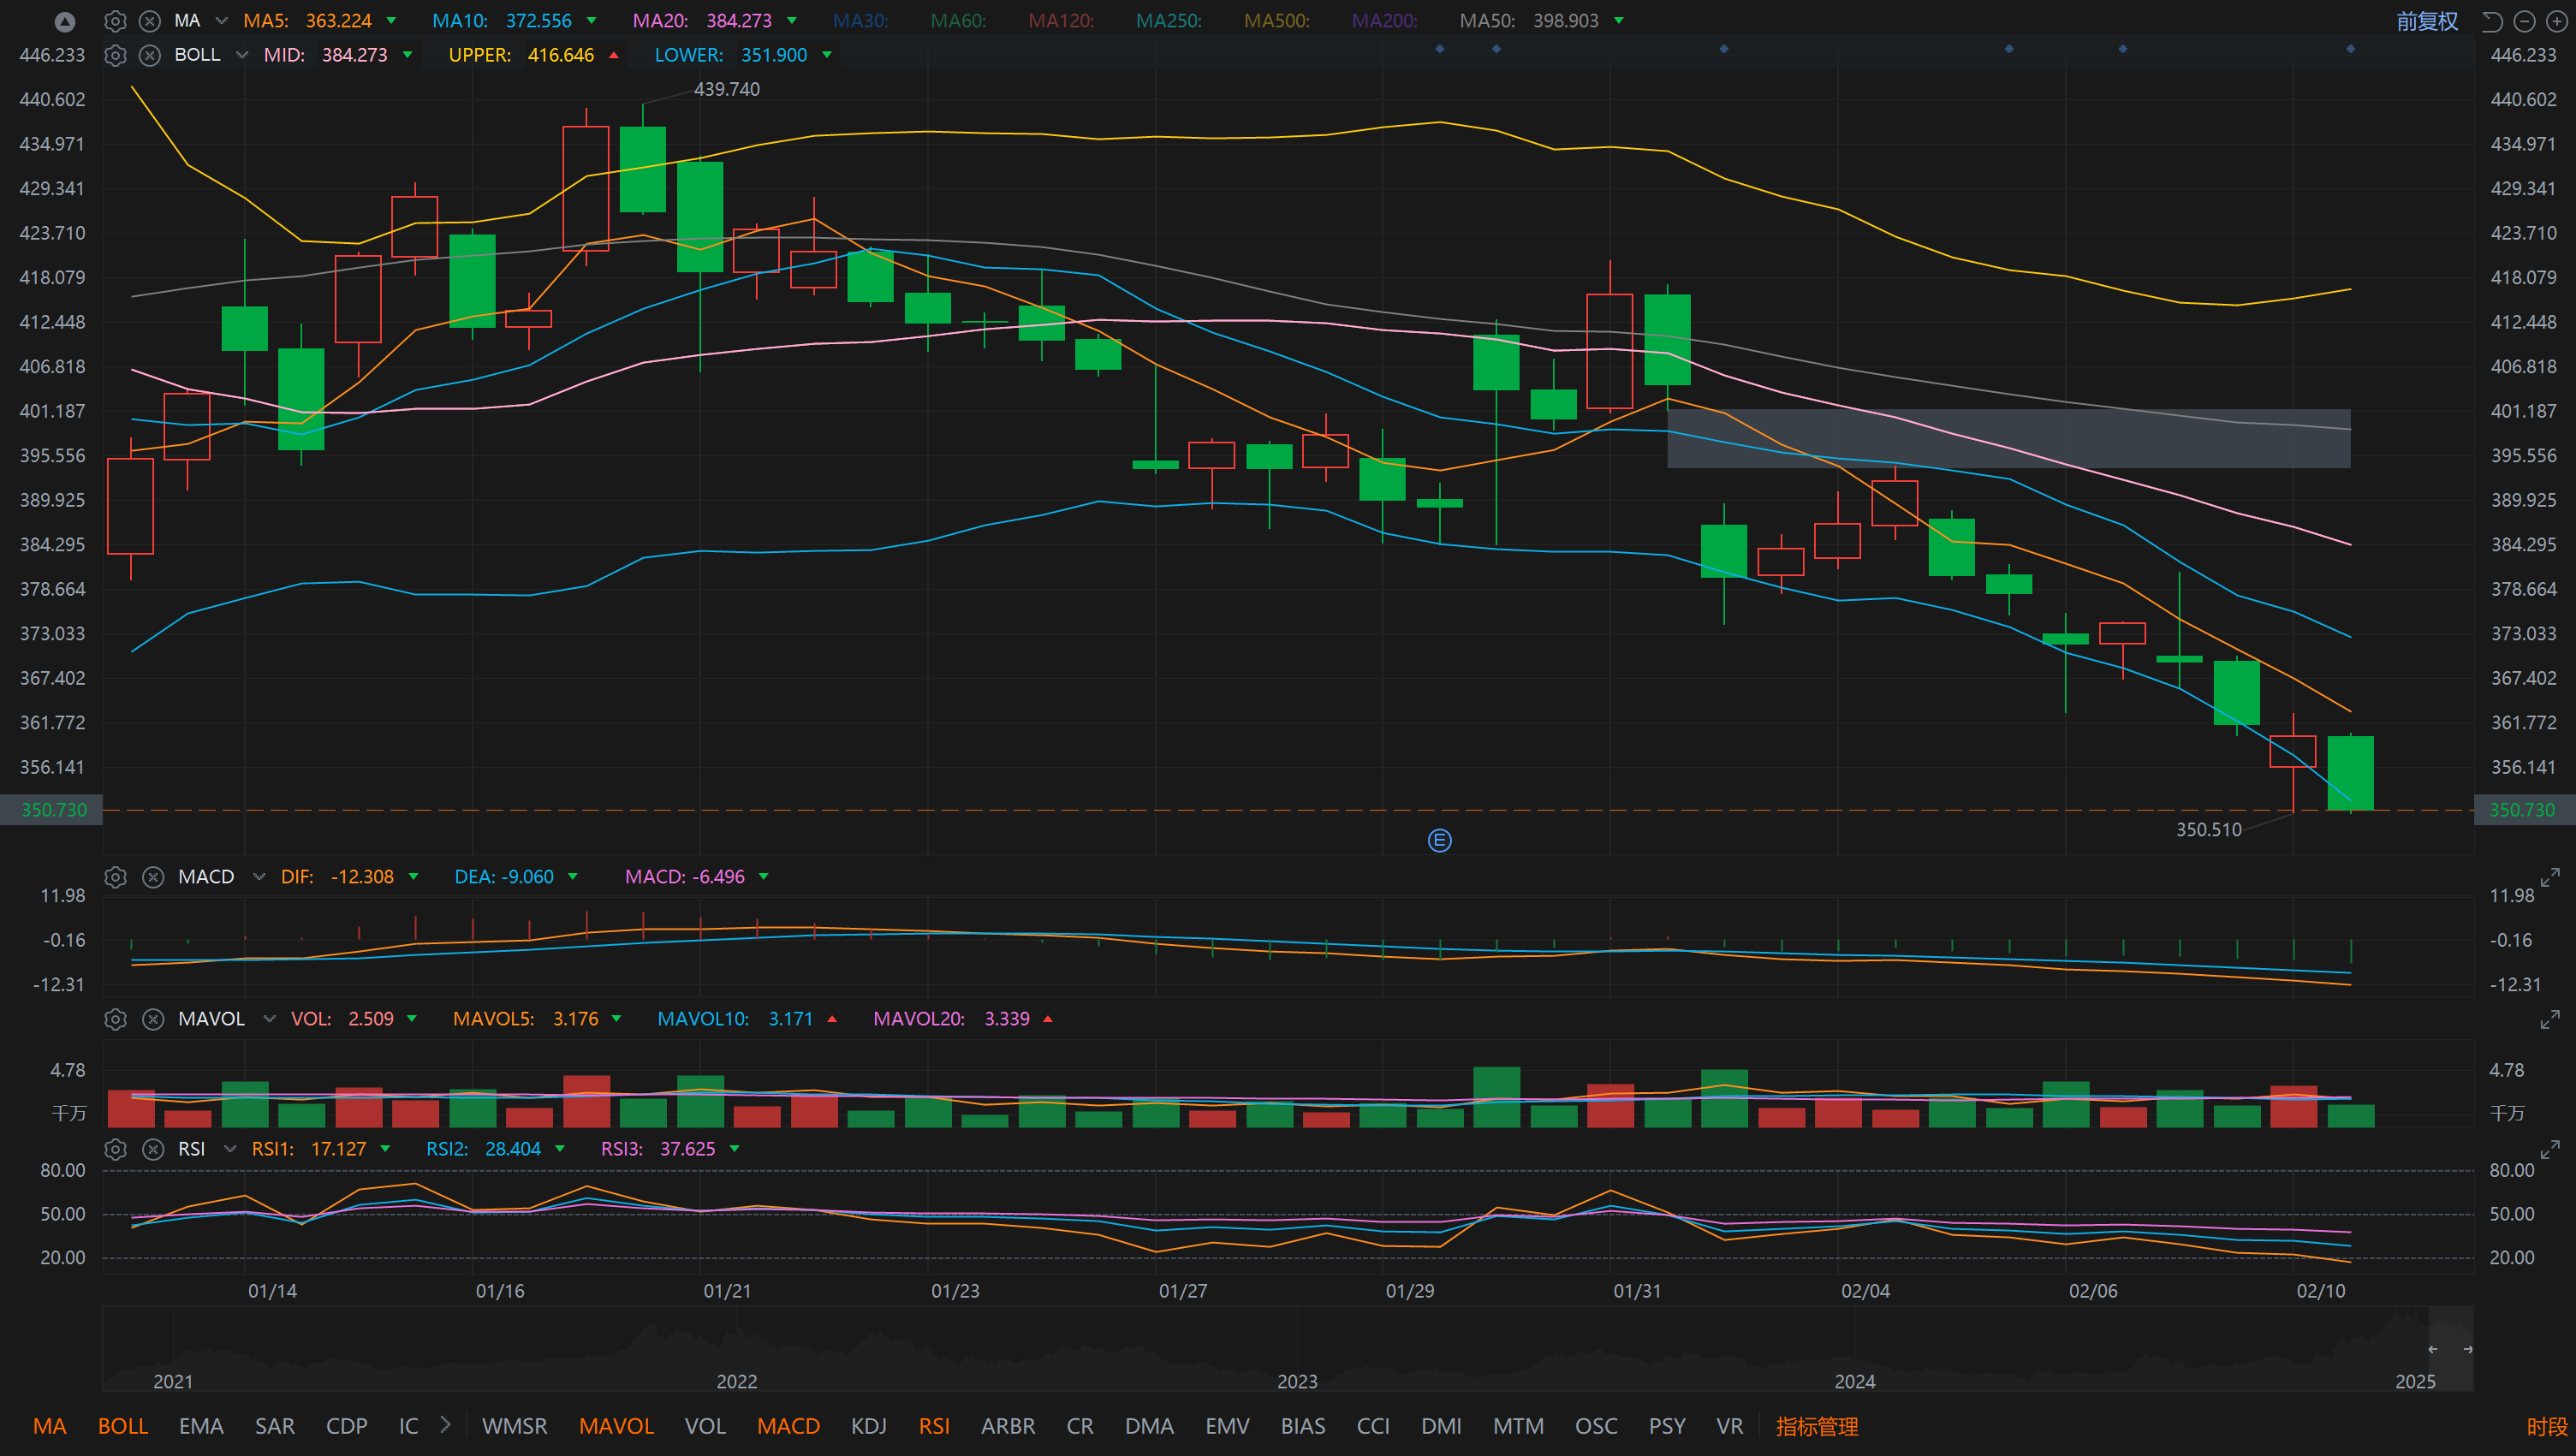Select the EMA indicator tab

pyautogui.click(x=201, y=1426)
